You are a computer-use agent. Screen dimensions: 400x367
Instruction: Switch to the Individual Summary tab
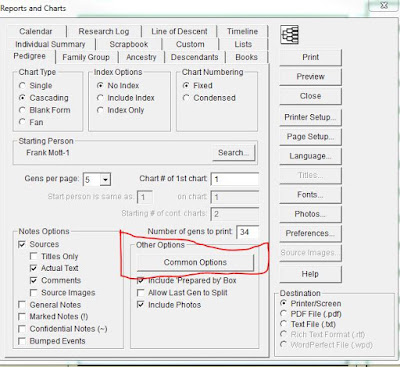click(x=50, y=44)
